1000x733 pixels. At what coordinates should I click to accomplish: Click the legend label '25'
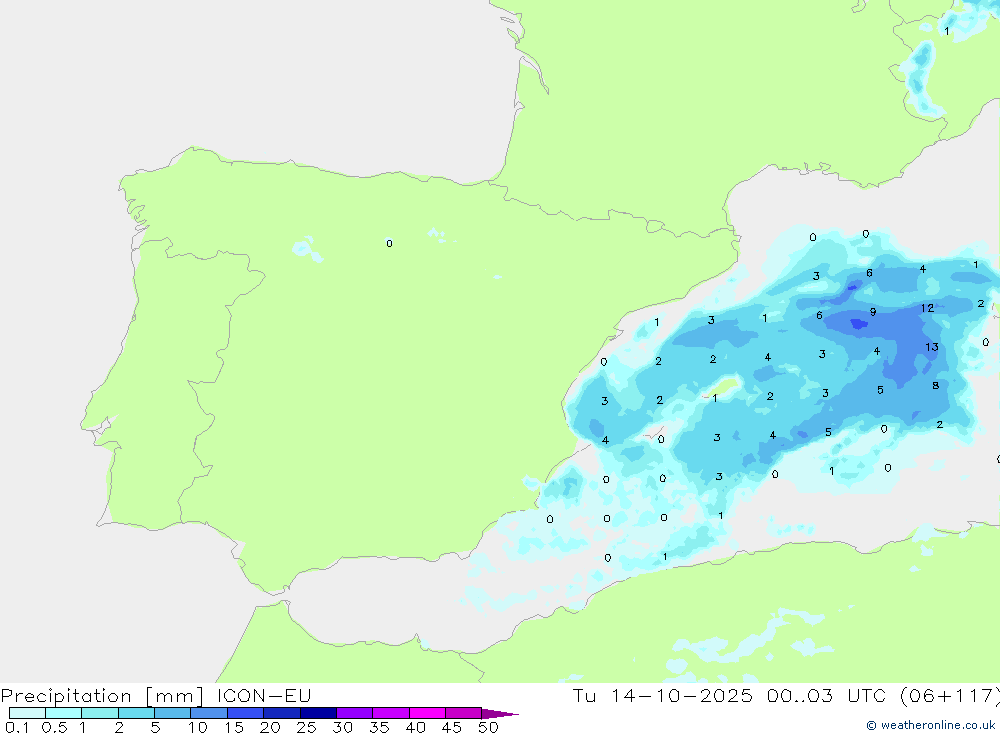306,727
